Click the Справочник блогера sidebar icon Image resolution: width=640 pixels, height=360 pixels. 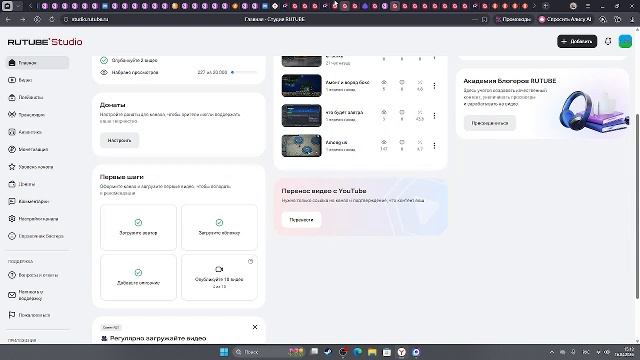(12, 236)
